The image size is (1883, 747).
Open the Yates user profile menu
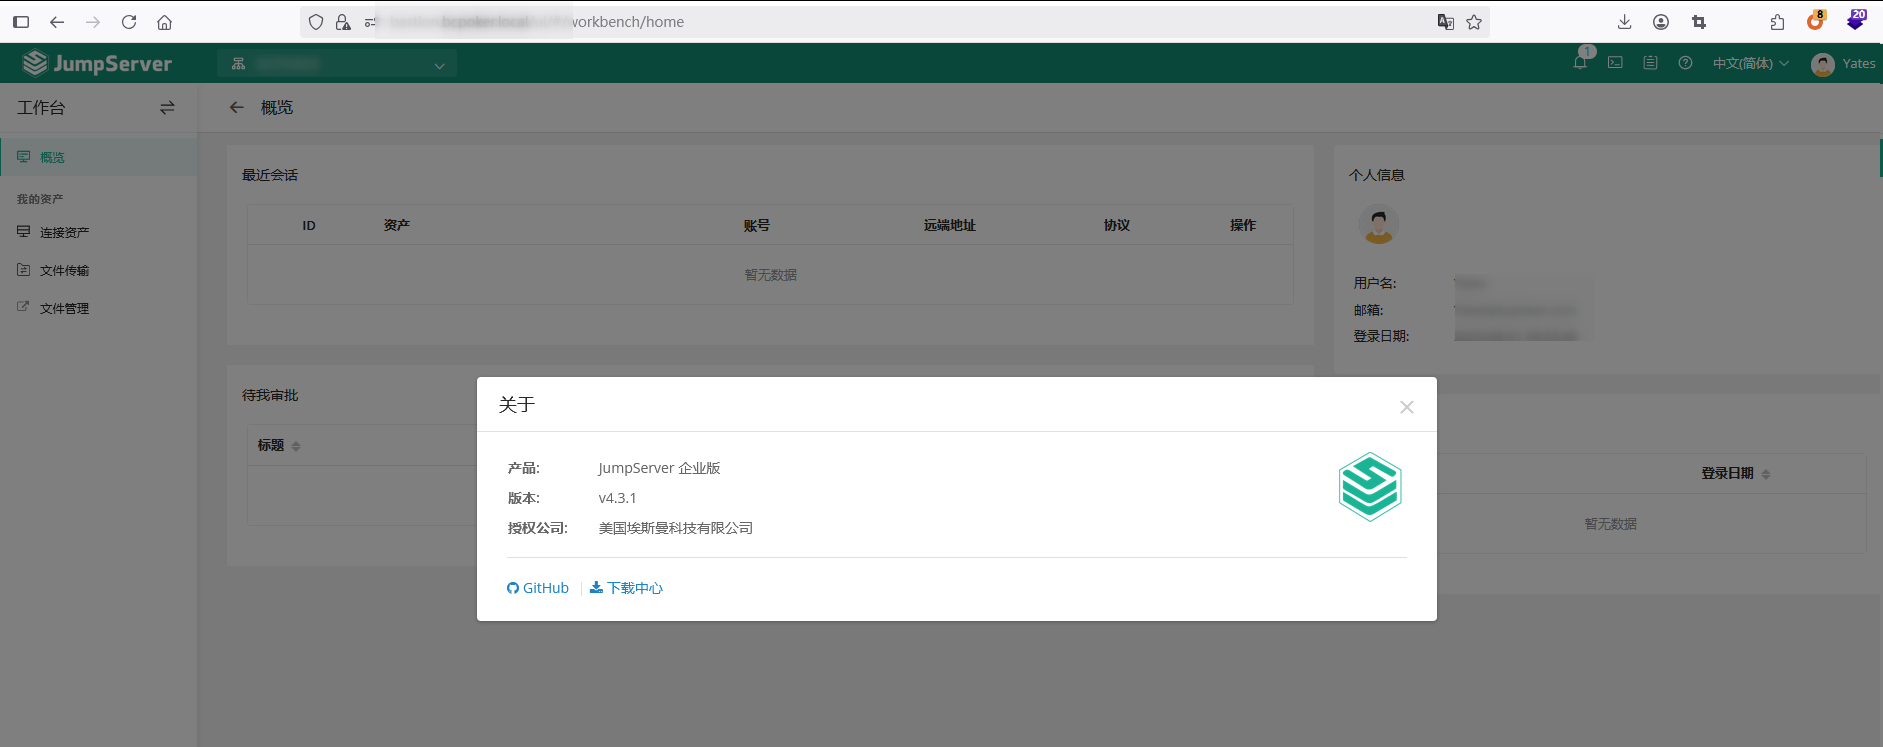(1843, 64)
